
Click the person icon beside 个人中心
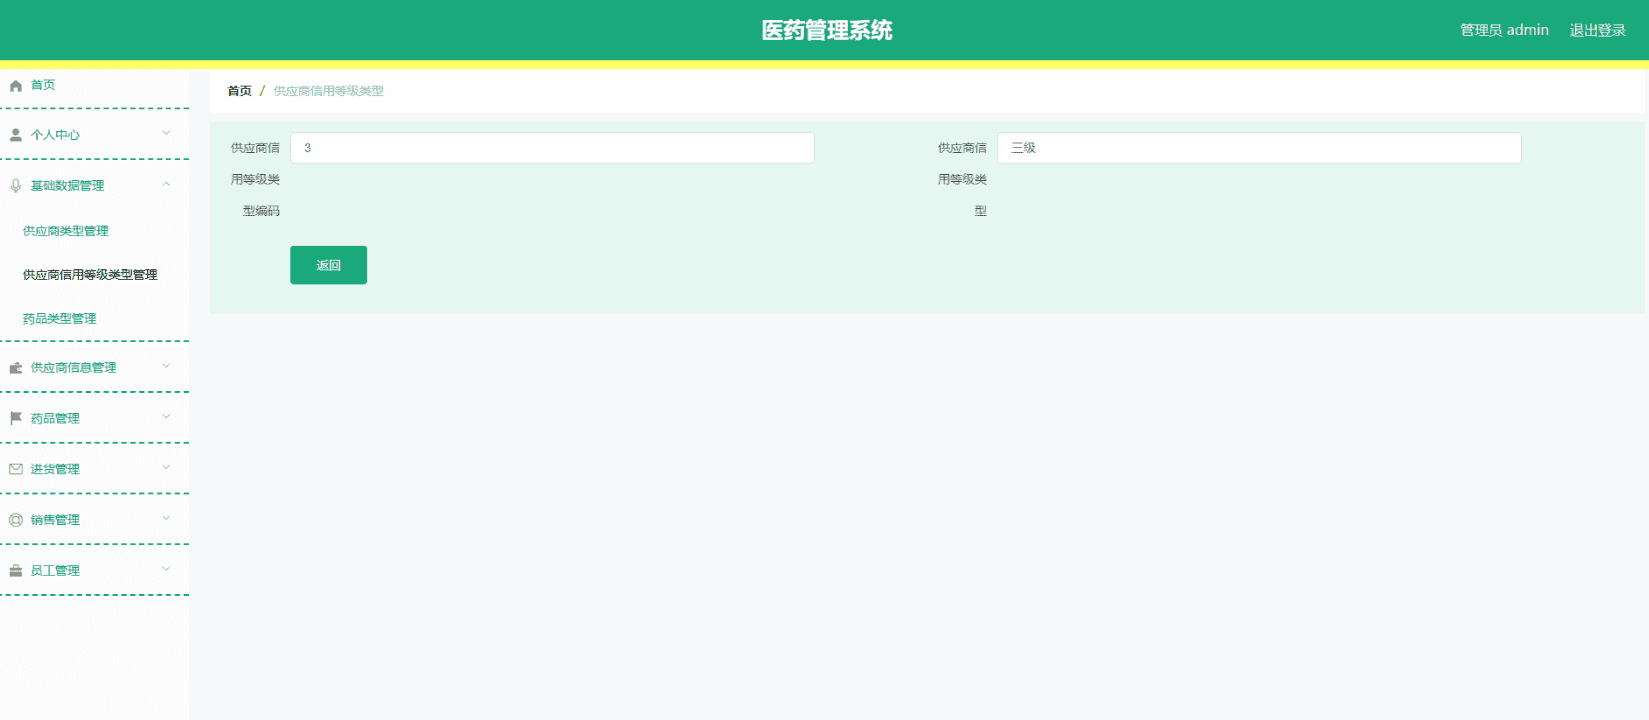[x=16, y=135]
